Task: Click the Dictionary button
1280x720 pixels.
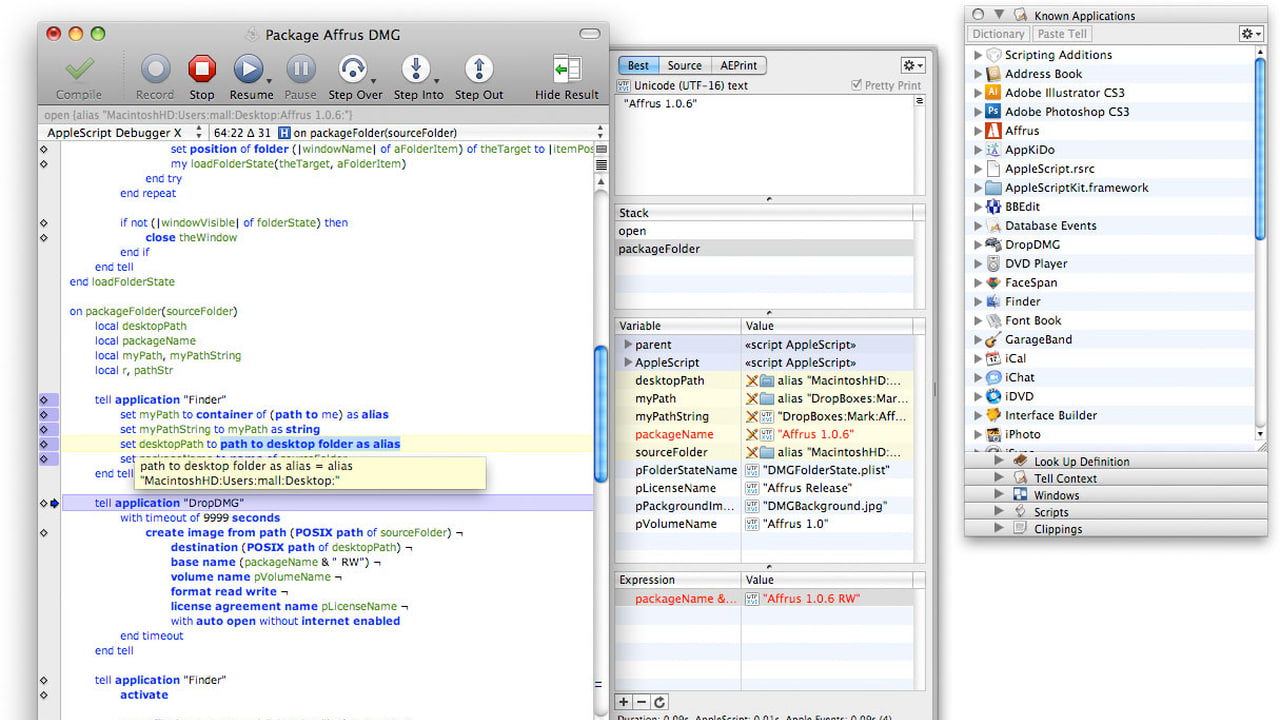Action: [x=998, y=34]
